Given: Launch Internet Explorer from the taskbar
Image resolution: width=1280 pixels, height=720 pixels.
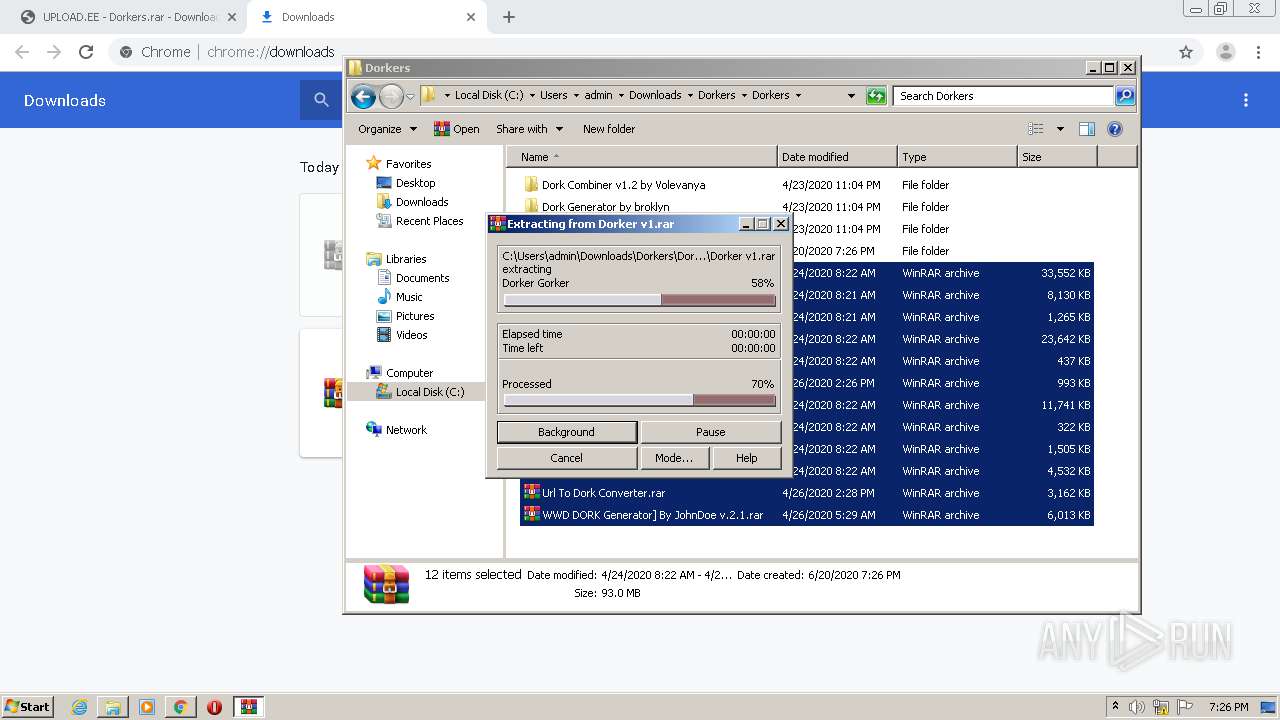Looking at the screenshot, I should (x=79, y=707).
